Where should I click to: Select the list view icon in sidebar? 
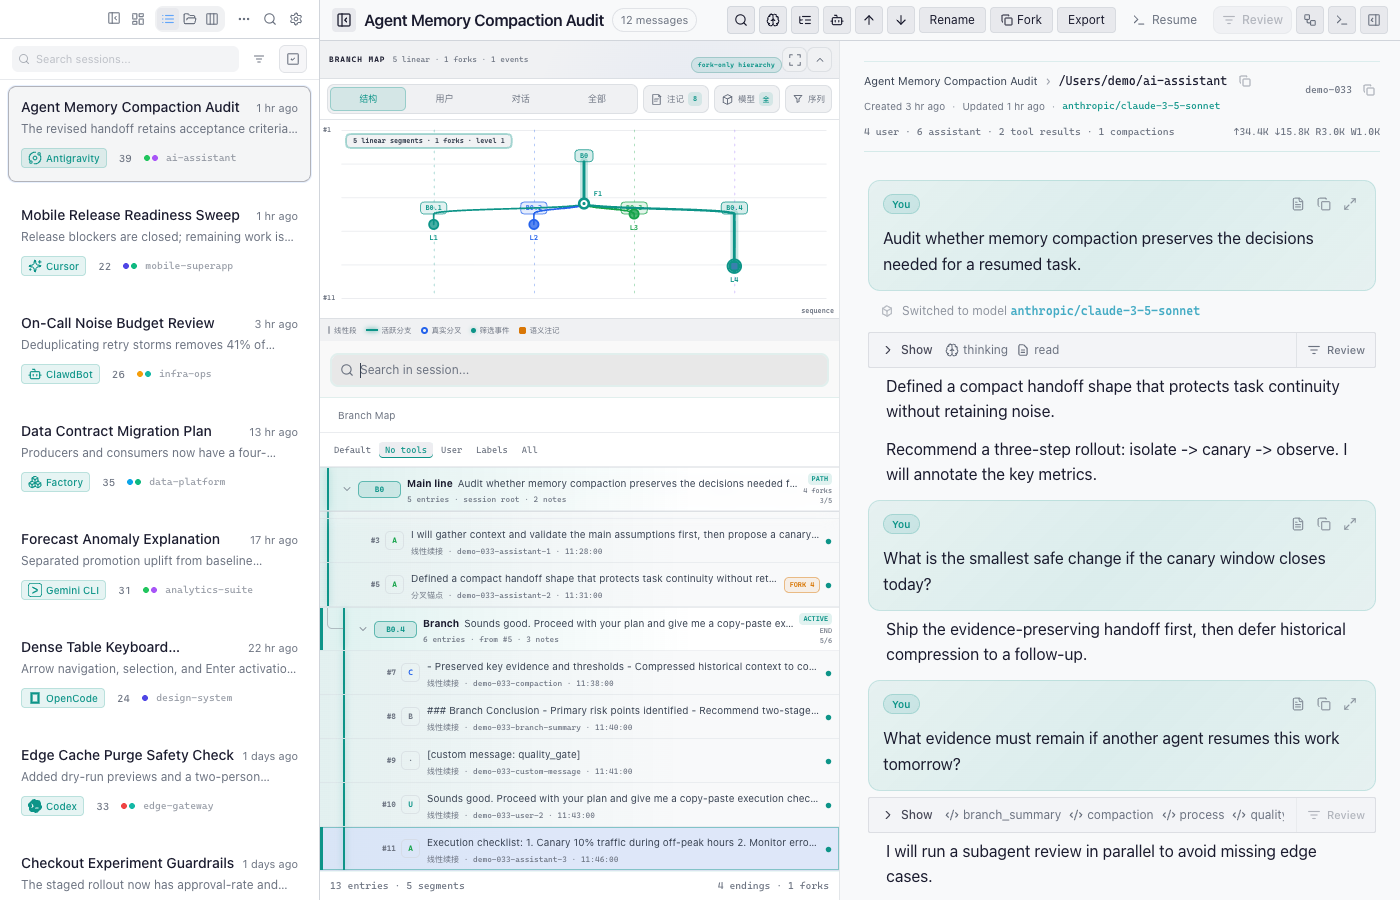click(168, 19)
